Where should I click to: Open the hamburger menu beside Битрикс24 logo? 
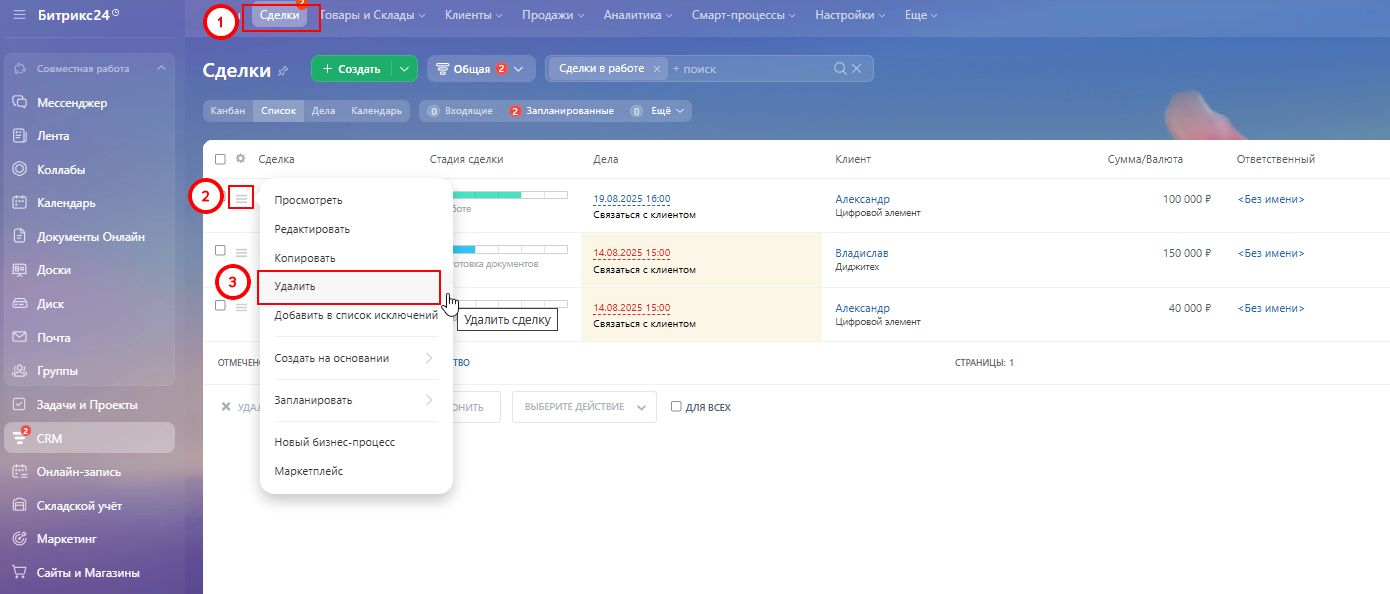[19, 15]
